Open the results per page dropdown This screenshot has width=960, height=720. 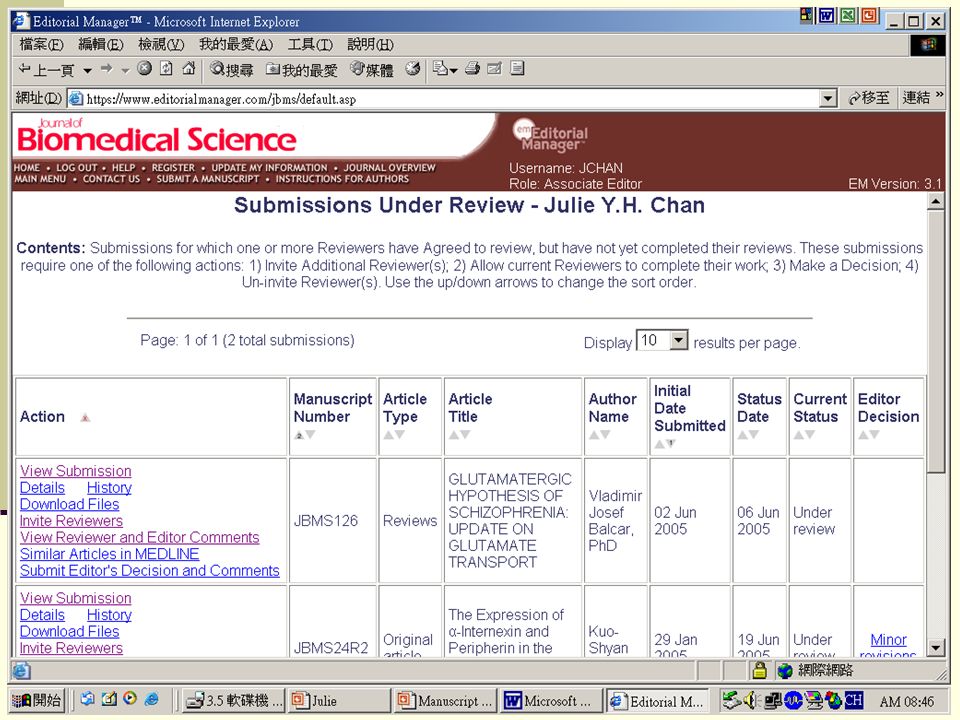coord(679,340)
